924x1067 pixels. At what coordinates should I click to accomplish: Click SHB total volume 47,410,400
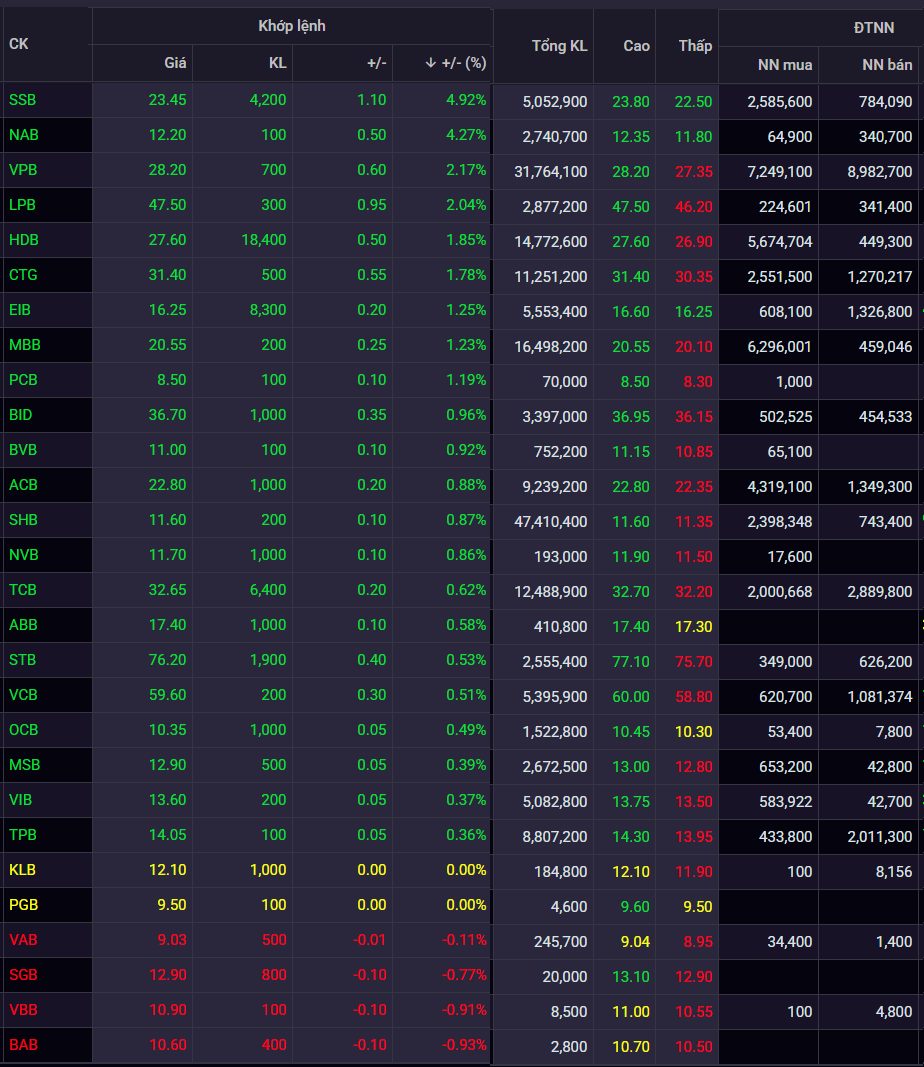[x=550, y=522]
